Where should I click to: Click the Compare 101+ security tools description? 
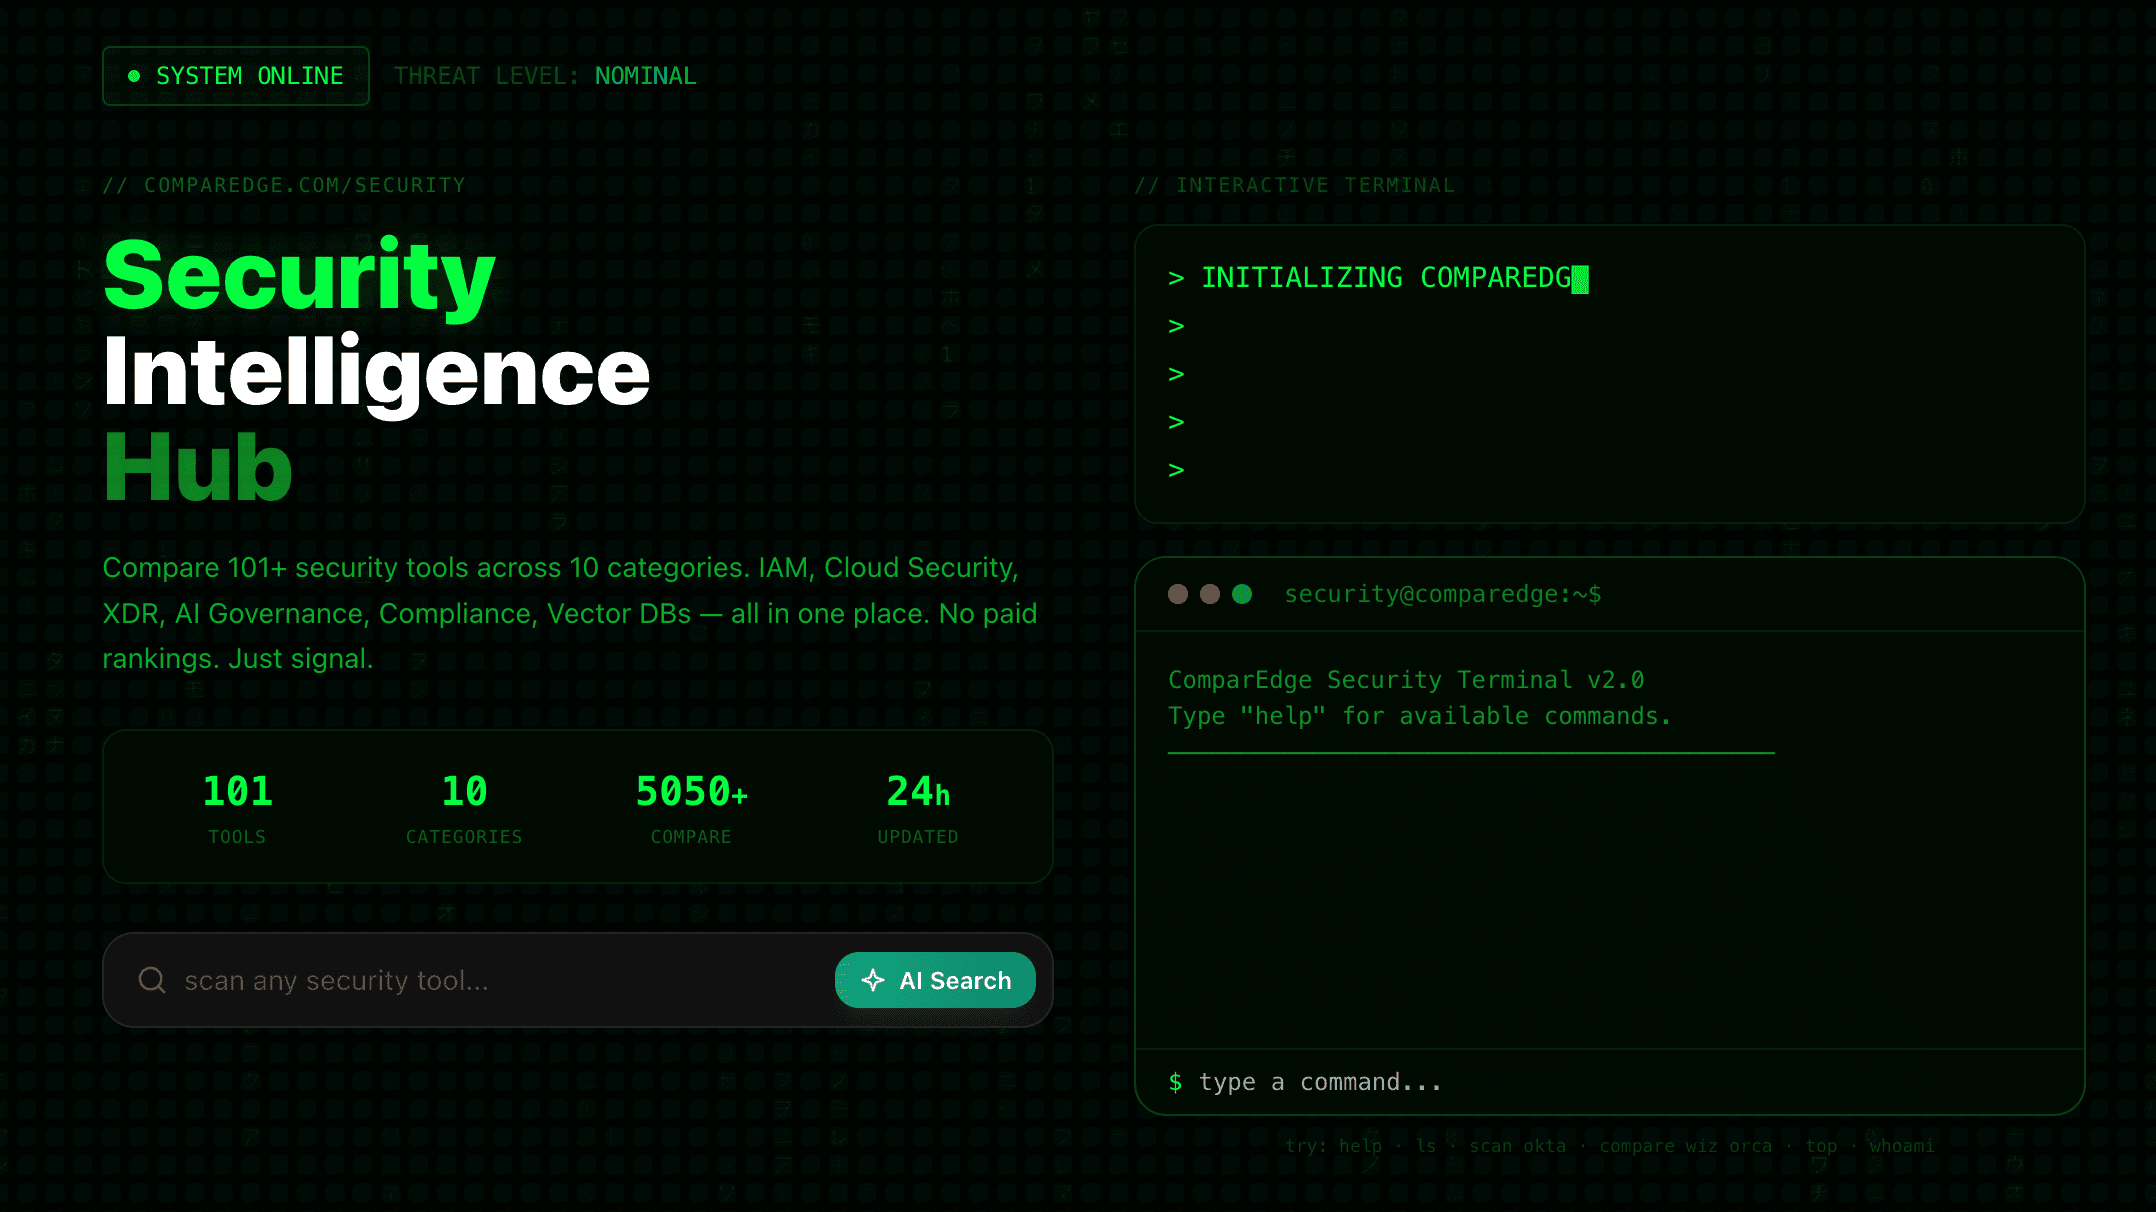tap(570, 613)
